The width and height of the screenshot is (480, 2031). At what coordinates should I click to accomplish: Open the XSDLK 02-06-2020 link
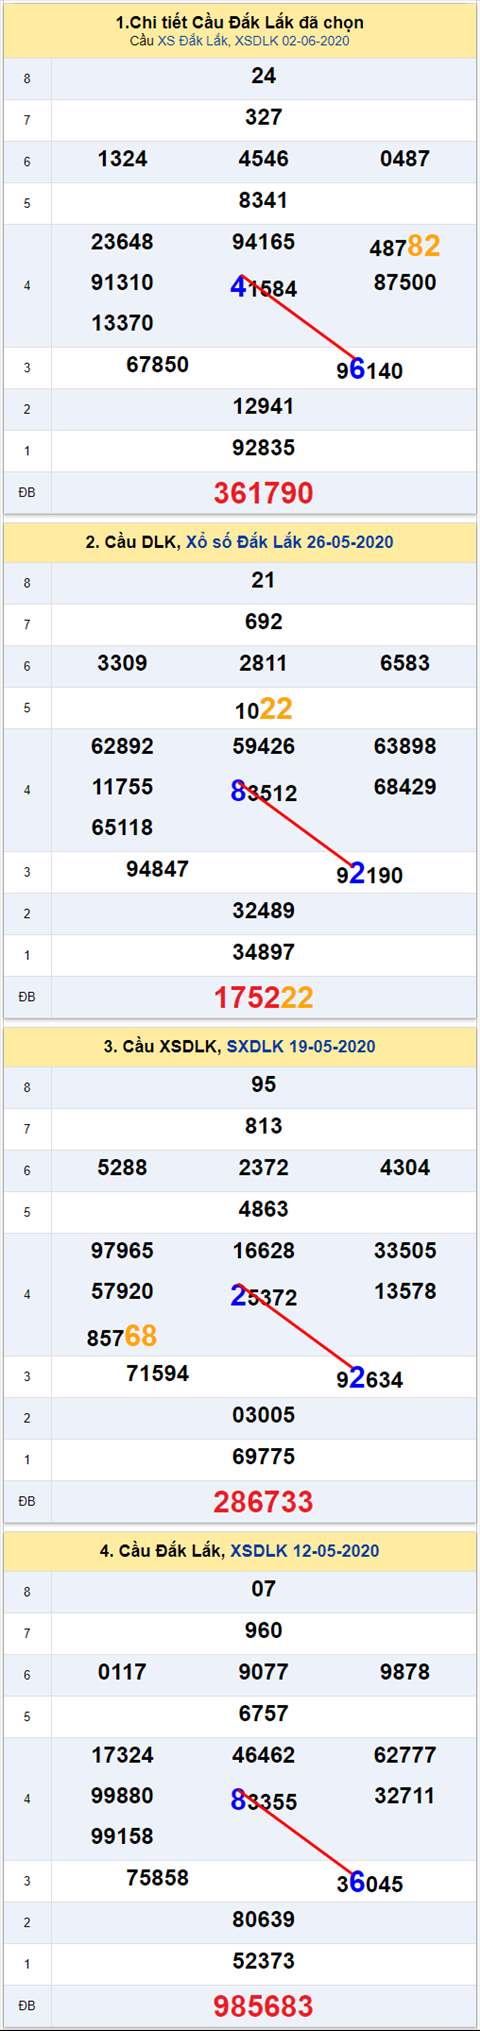point(292,41)
